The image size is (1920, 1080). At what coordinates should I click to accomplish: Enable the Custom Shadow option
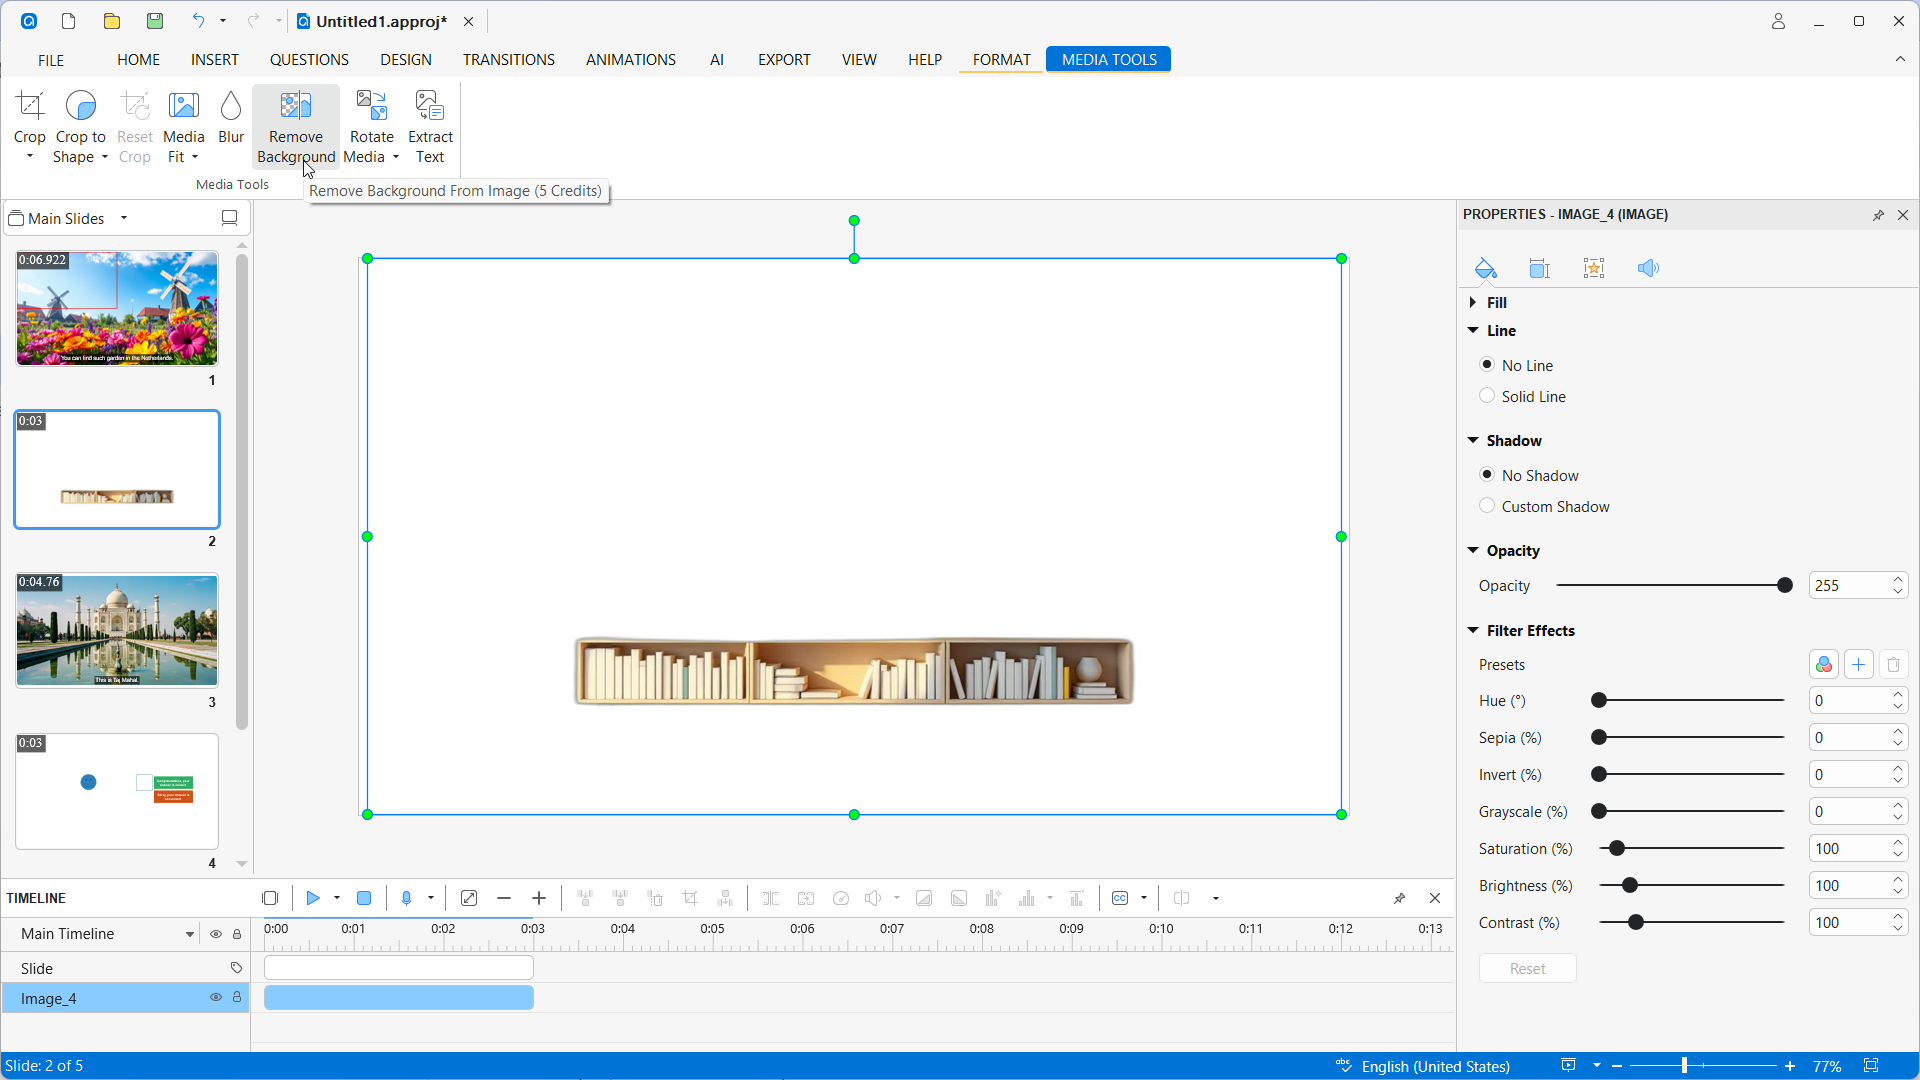click(x=1487, y=506)
